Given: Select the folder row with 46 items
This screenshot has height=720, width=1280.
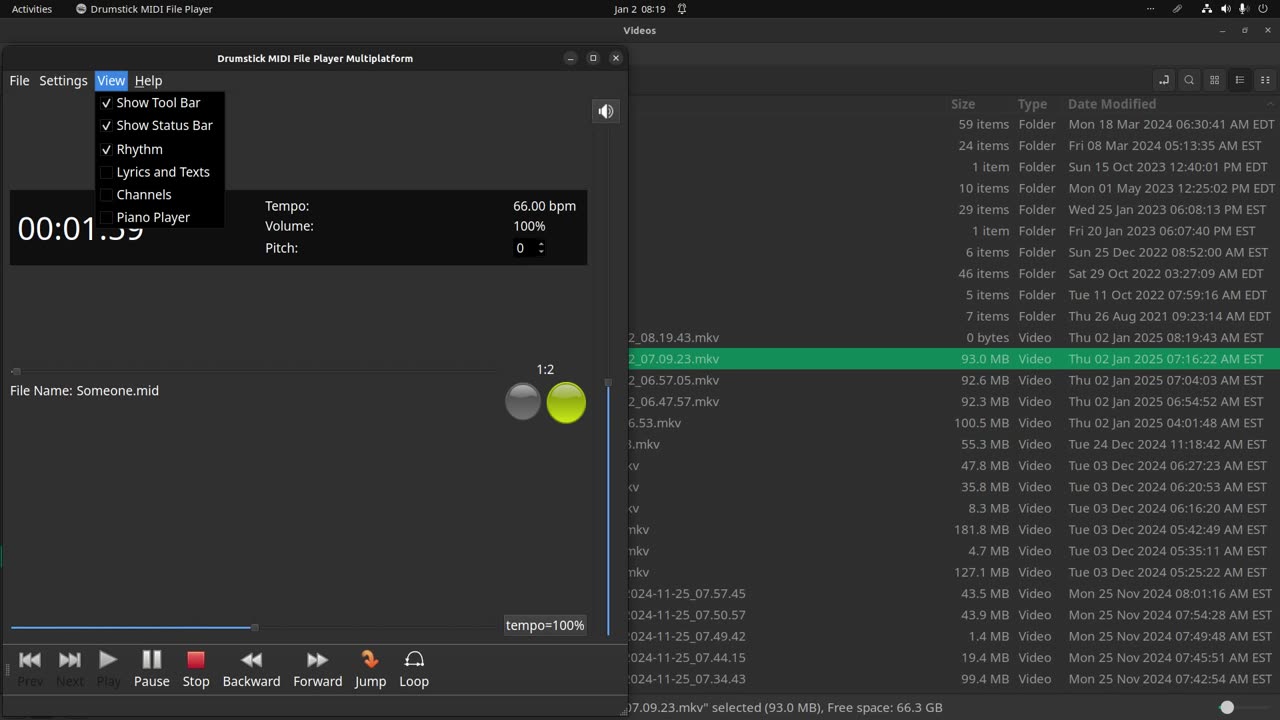Looking at the screenshot, I should tap(954, 273).
